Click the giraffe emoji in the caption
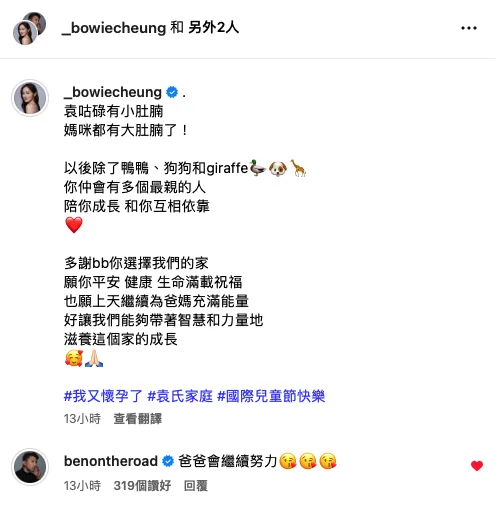 tap(298, 168)
